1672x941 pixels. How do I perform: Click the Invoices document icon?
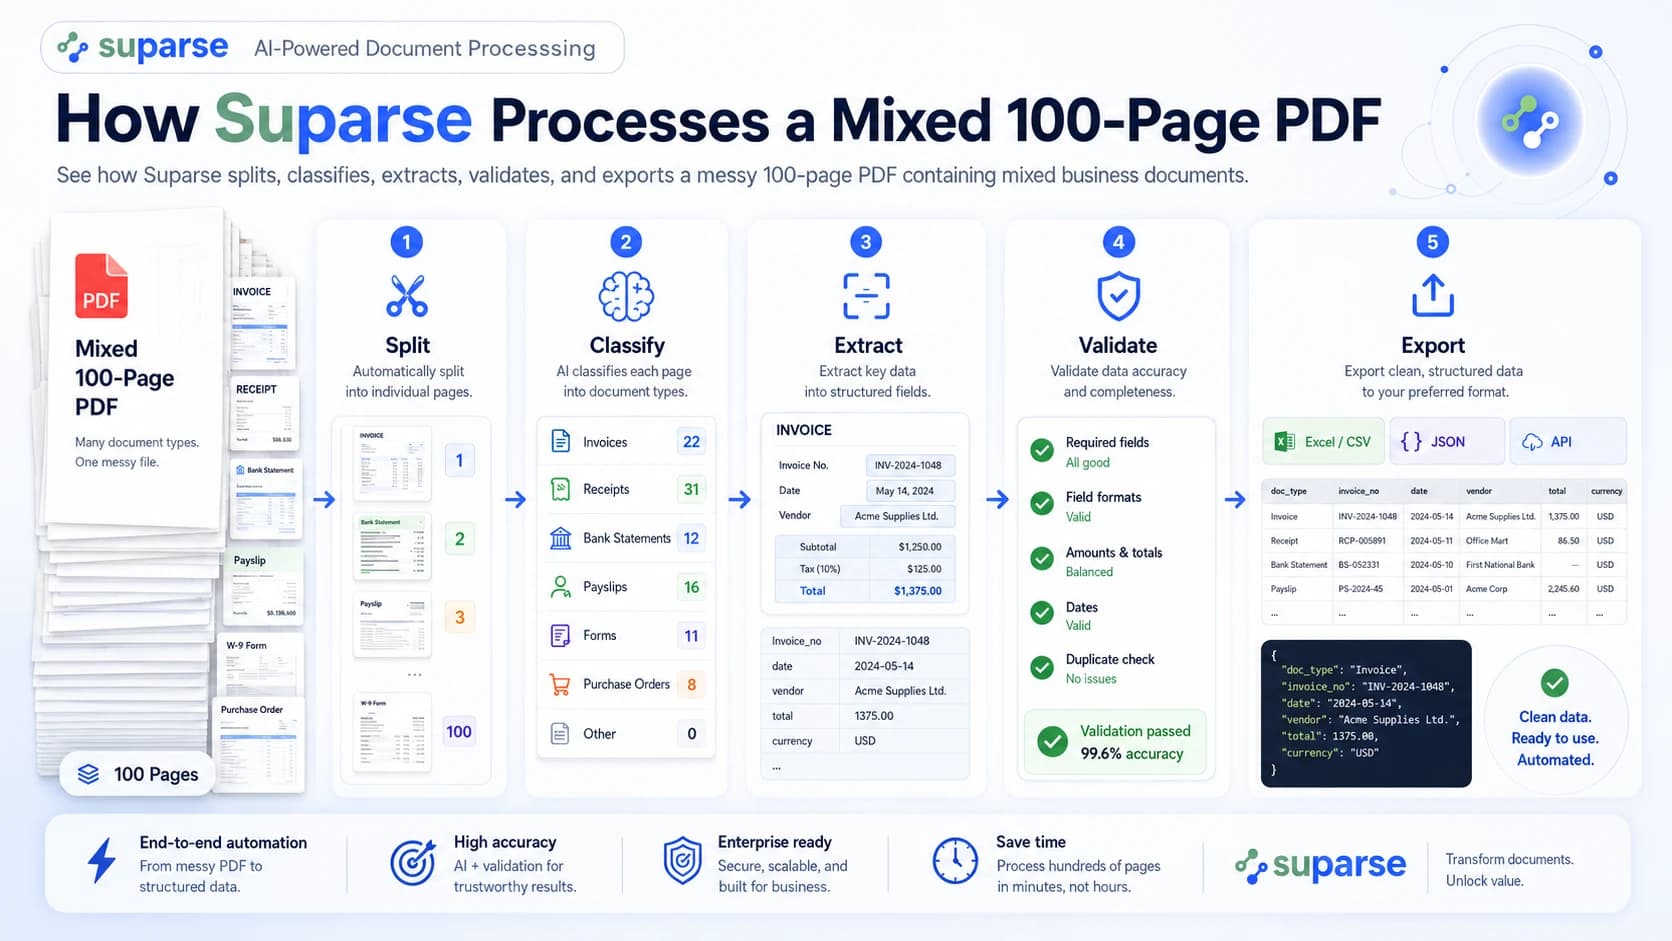point(561,441)
